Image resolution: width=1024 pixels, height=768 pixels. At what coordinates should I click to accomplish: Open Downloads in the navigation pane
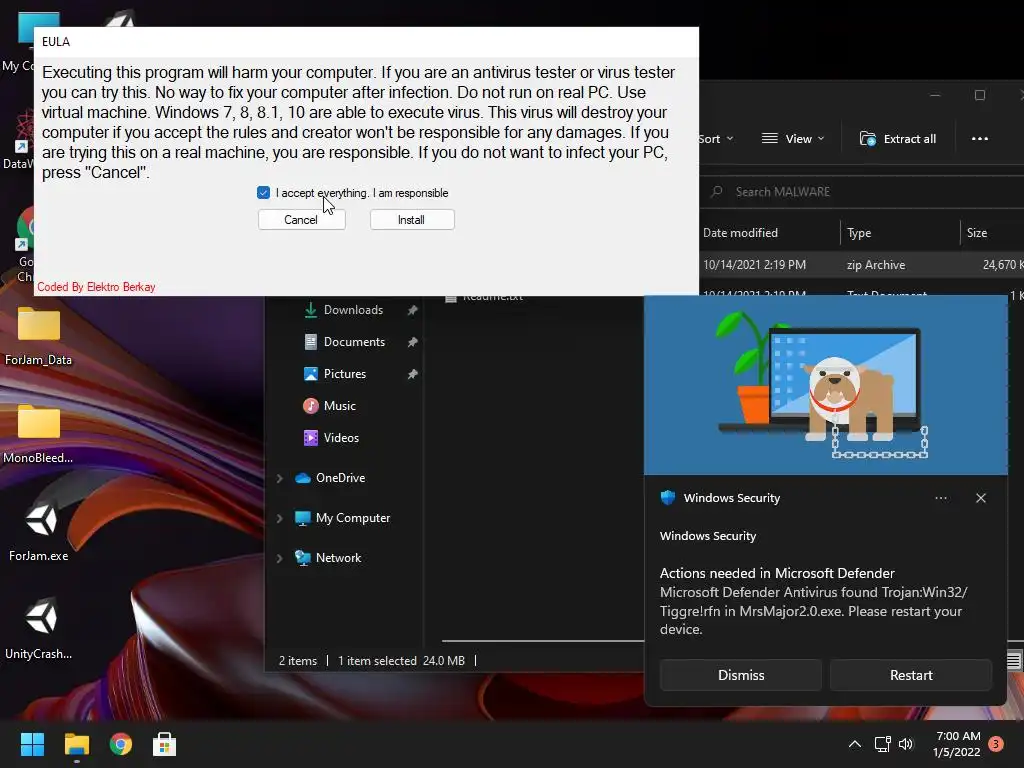click(x=353, y=310)
